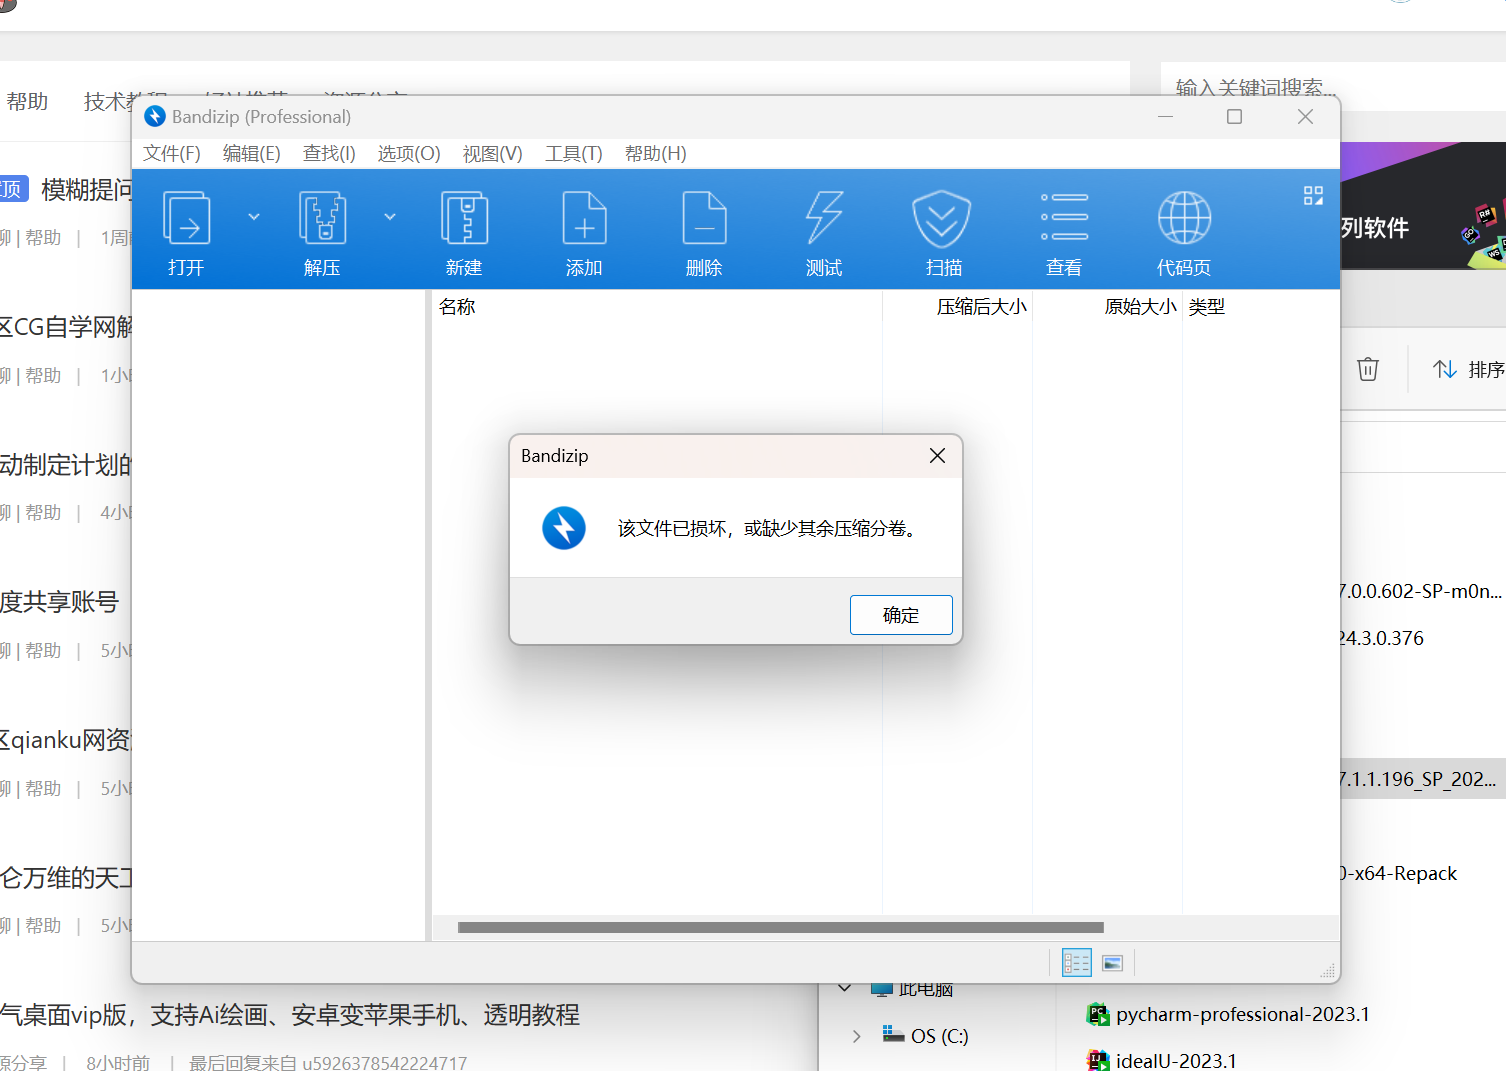Open the 模糊提问 pinned post
The height and width of the screenshot is (1071, 1506).
87,190
